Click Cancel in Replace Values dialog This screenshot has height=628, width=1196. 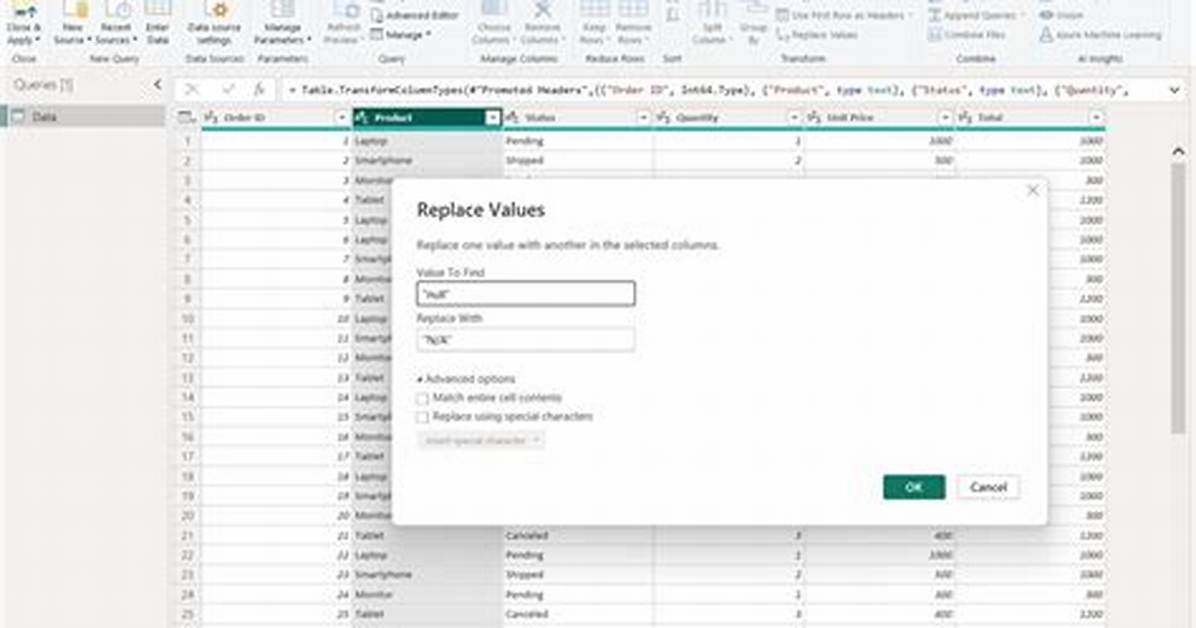(x=988, y=487)
